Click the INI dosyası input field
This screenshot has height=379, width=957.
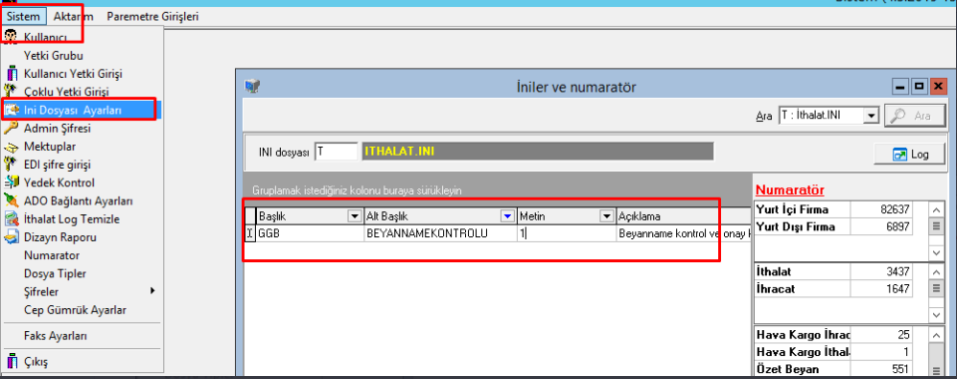pyautogui.click(x=336, y=151)
